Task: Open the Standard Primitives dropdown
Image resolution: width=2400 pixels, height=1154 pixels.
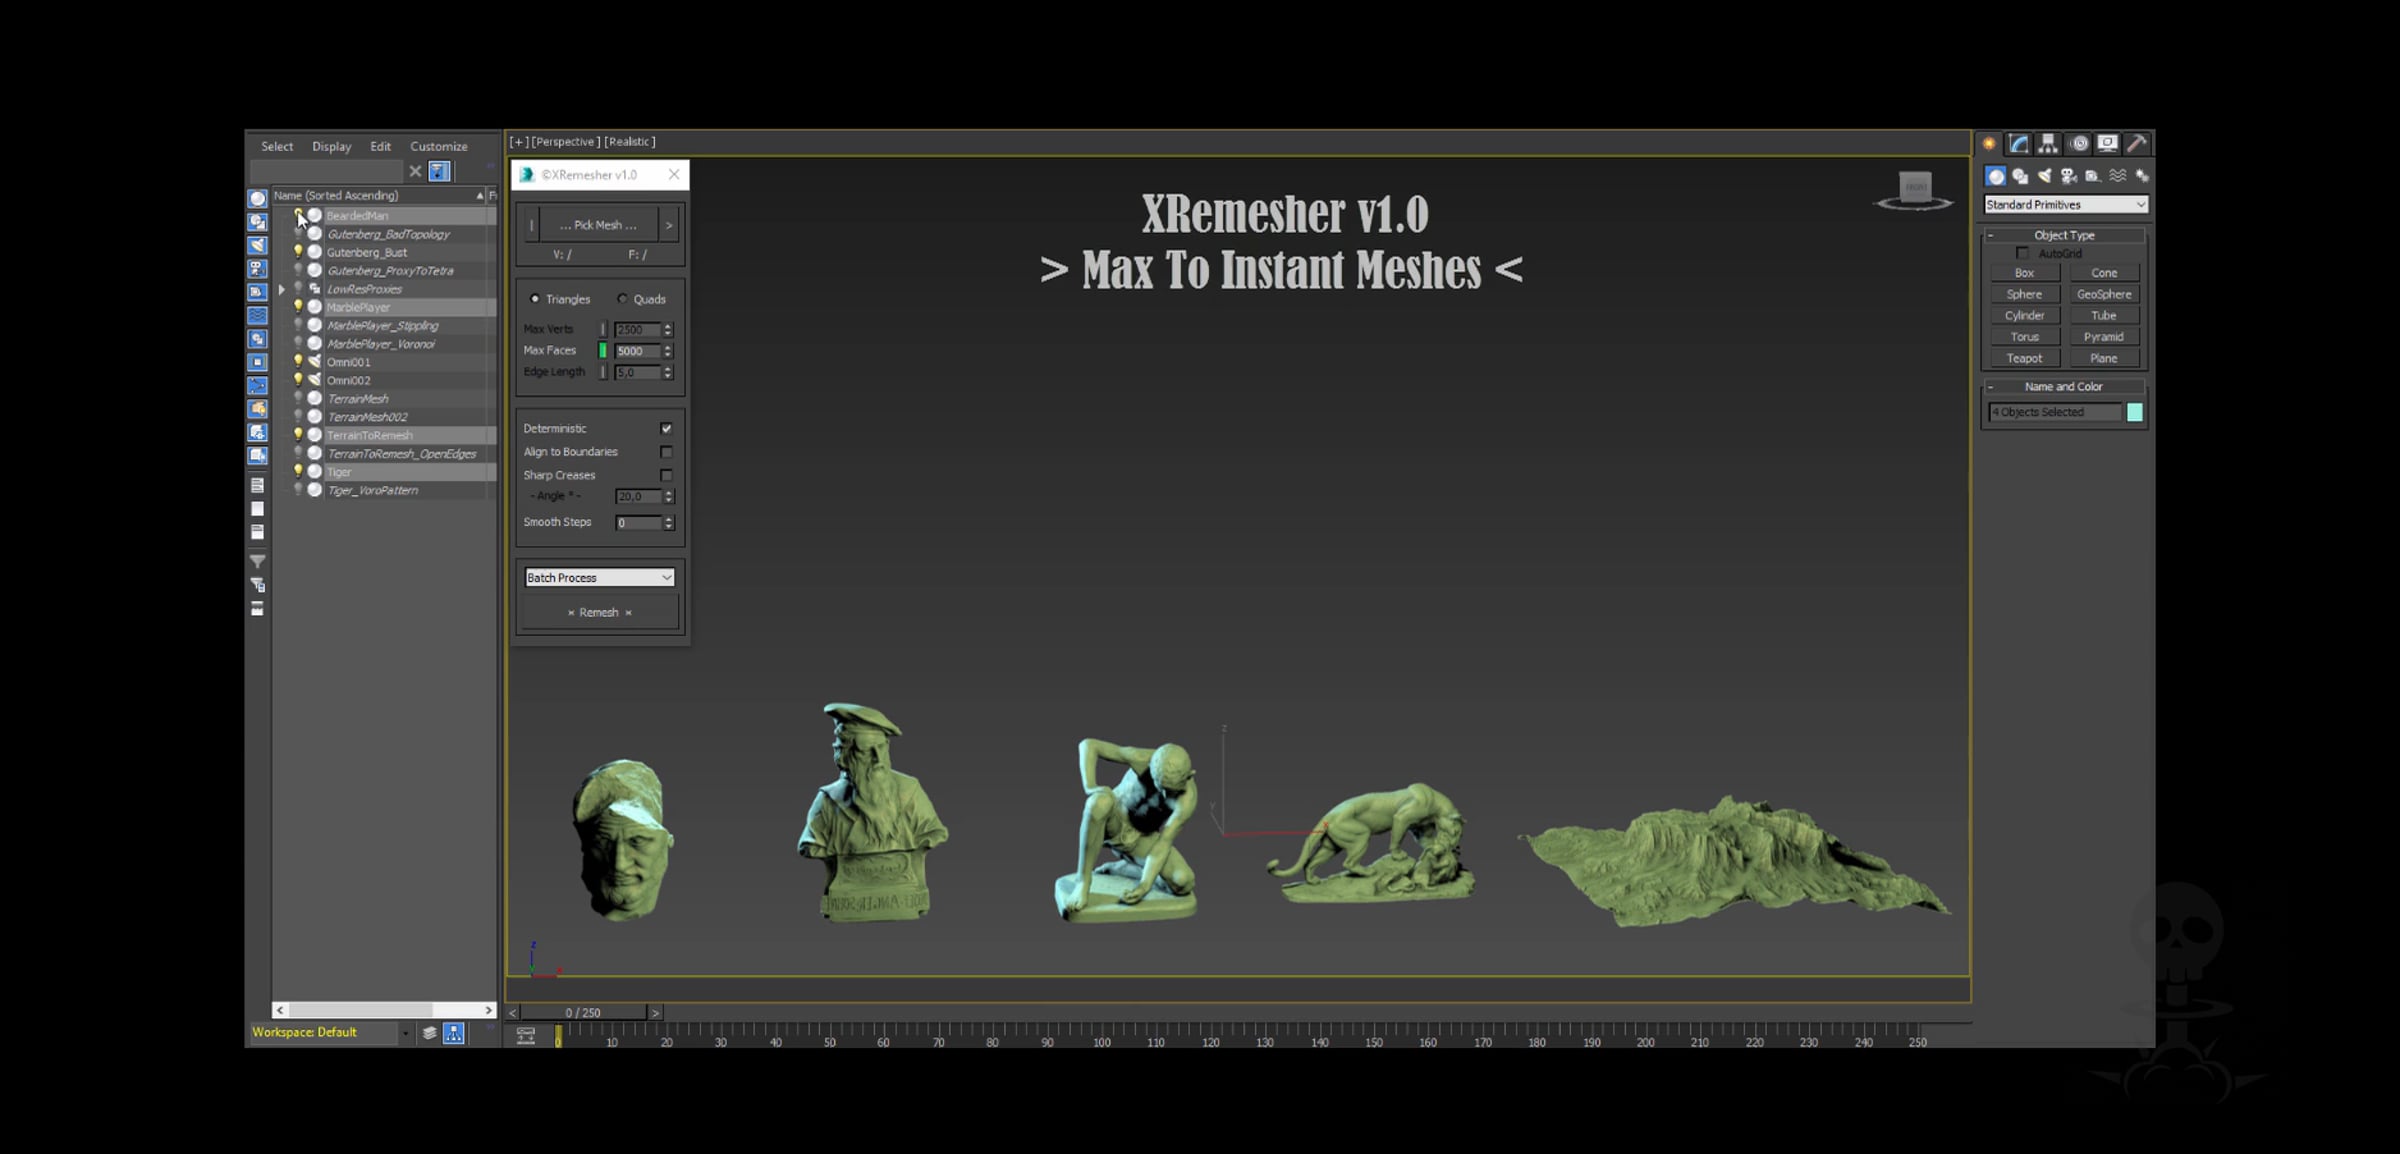Action: click(x=2065, y=205)
